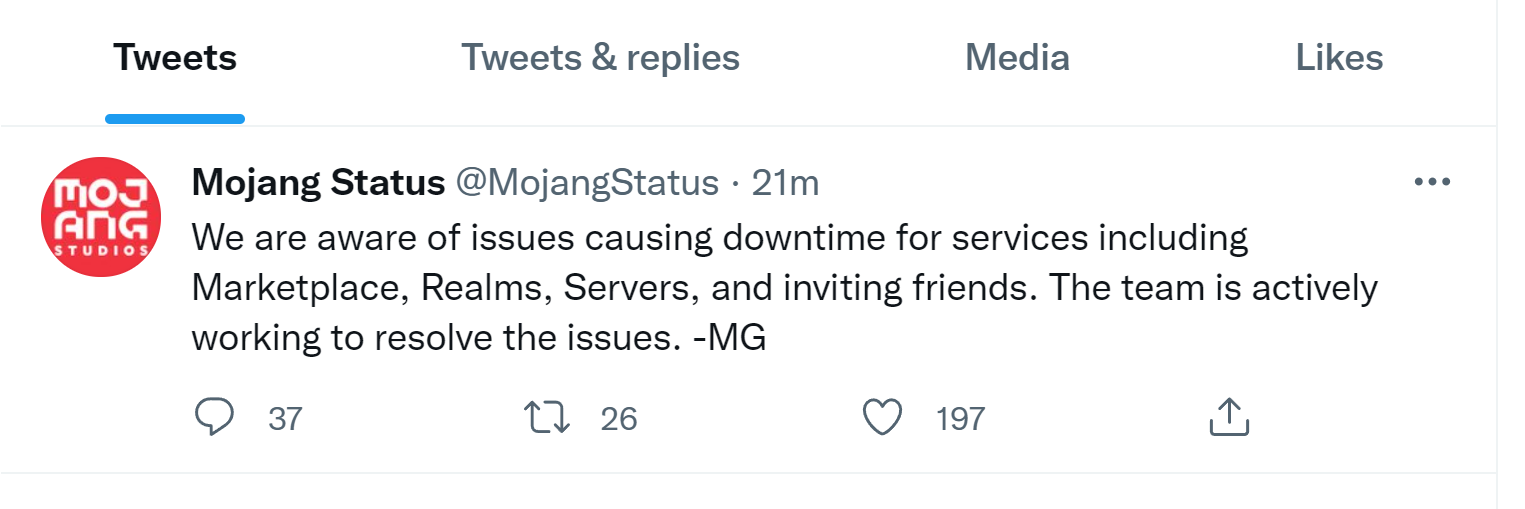Click the share icon under the tweet

1229,417
